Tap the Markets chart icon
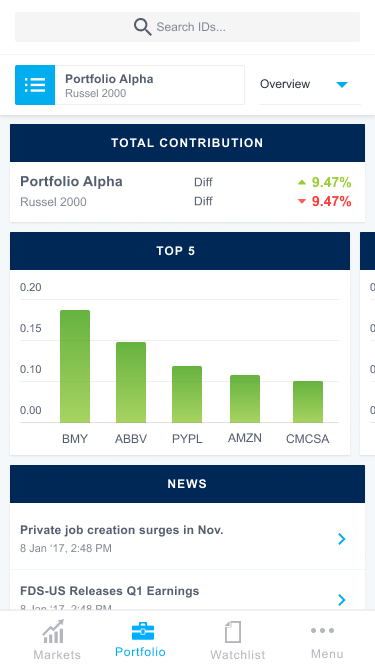The width and height of the screenshot is (375, 667). tap(54, 631)
